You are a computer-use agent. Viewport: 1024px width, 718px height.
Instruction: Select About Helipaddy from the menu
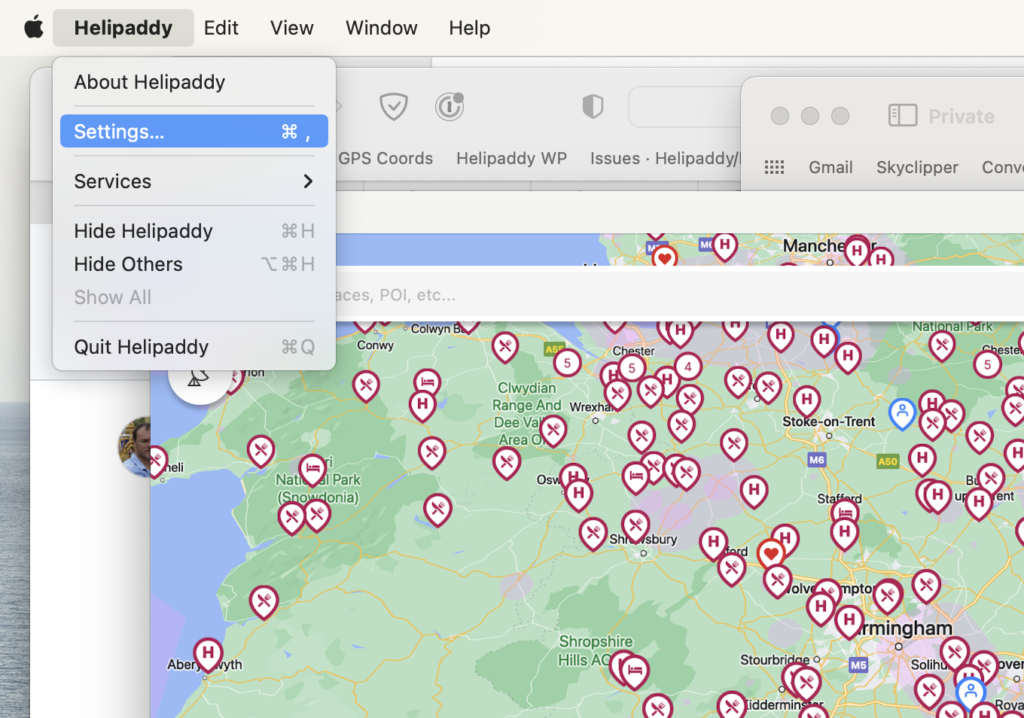pos(150,82)
